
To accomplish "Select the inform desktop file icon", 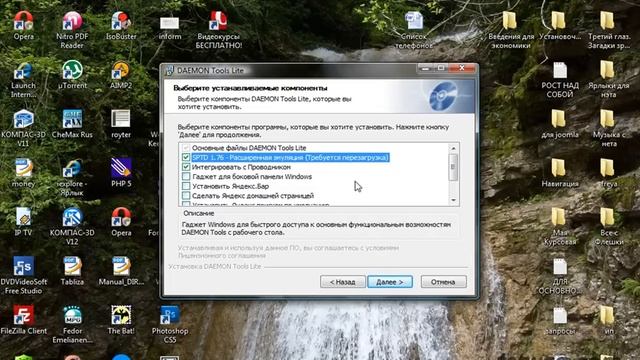I will (x=170, y=27).
